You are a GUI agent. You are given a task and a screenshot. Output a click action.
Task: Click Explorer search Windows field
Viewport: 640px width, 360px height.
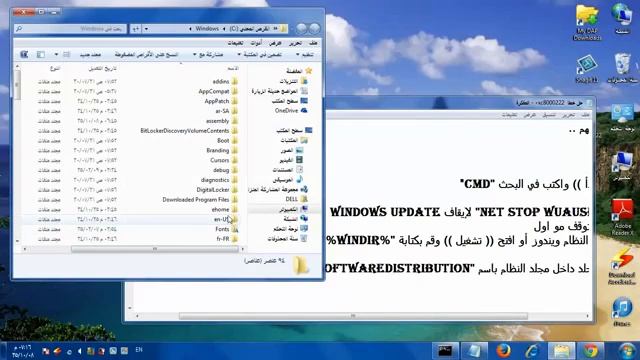(70, 29)
